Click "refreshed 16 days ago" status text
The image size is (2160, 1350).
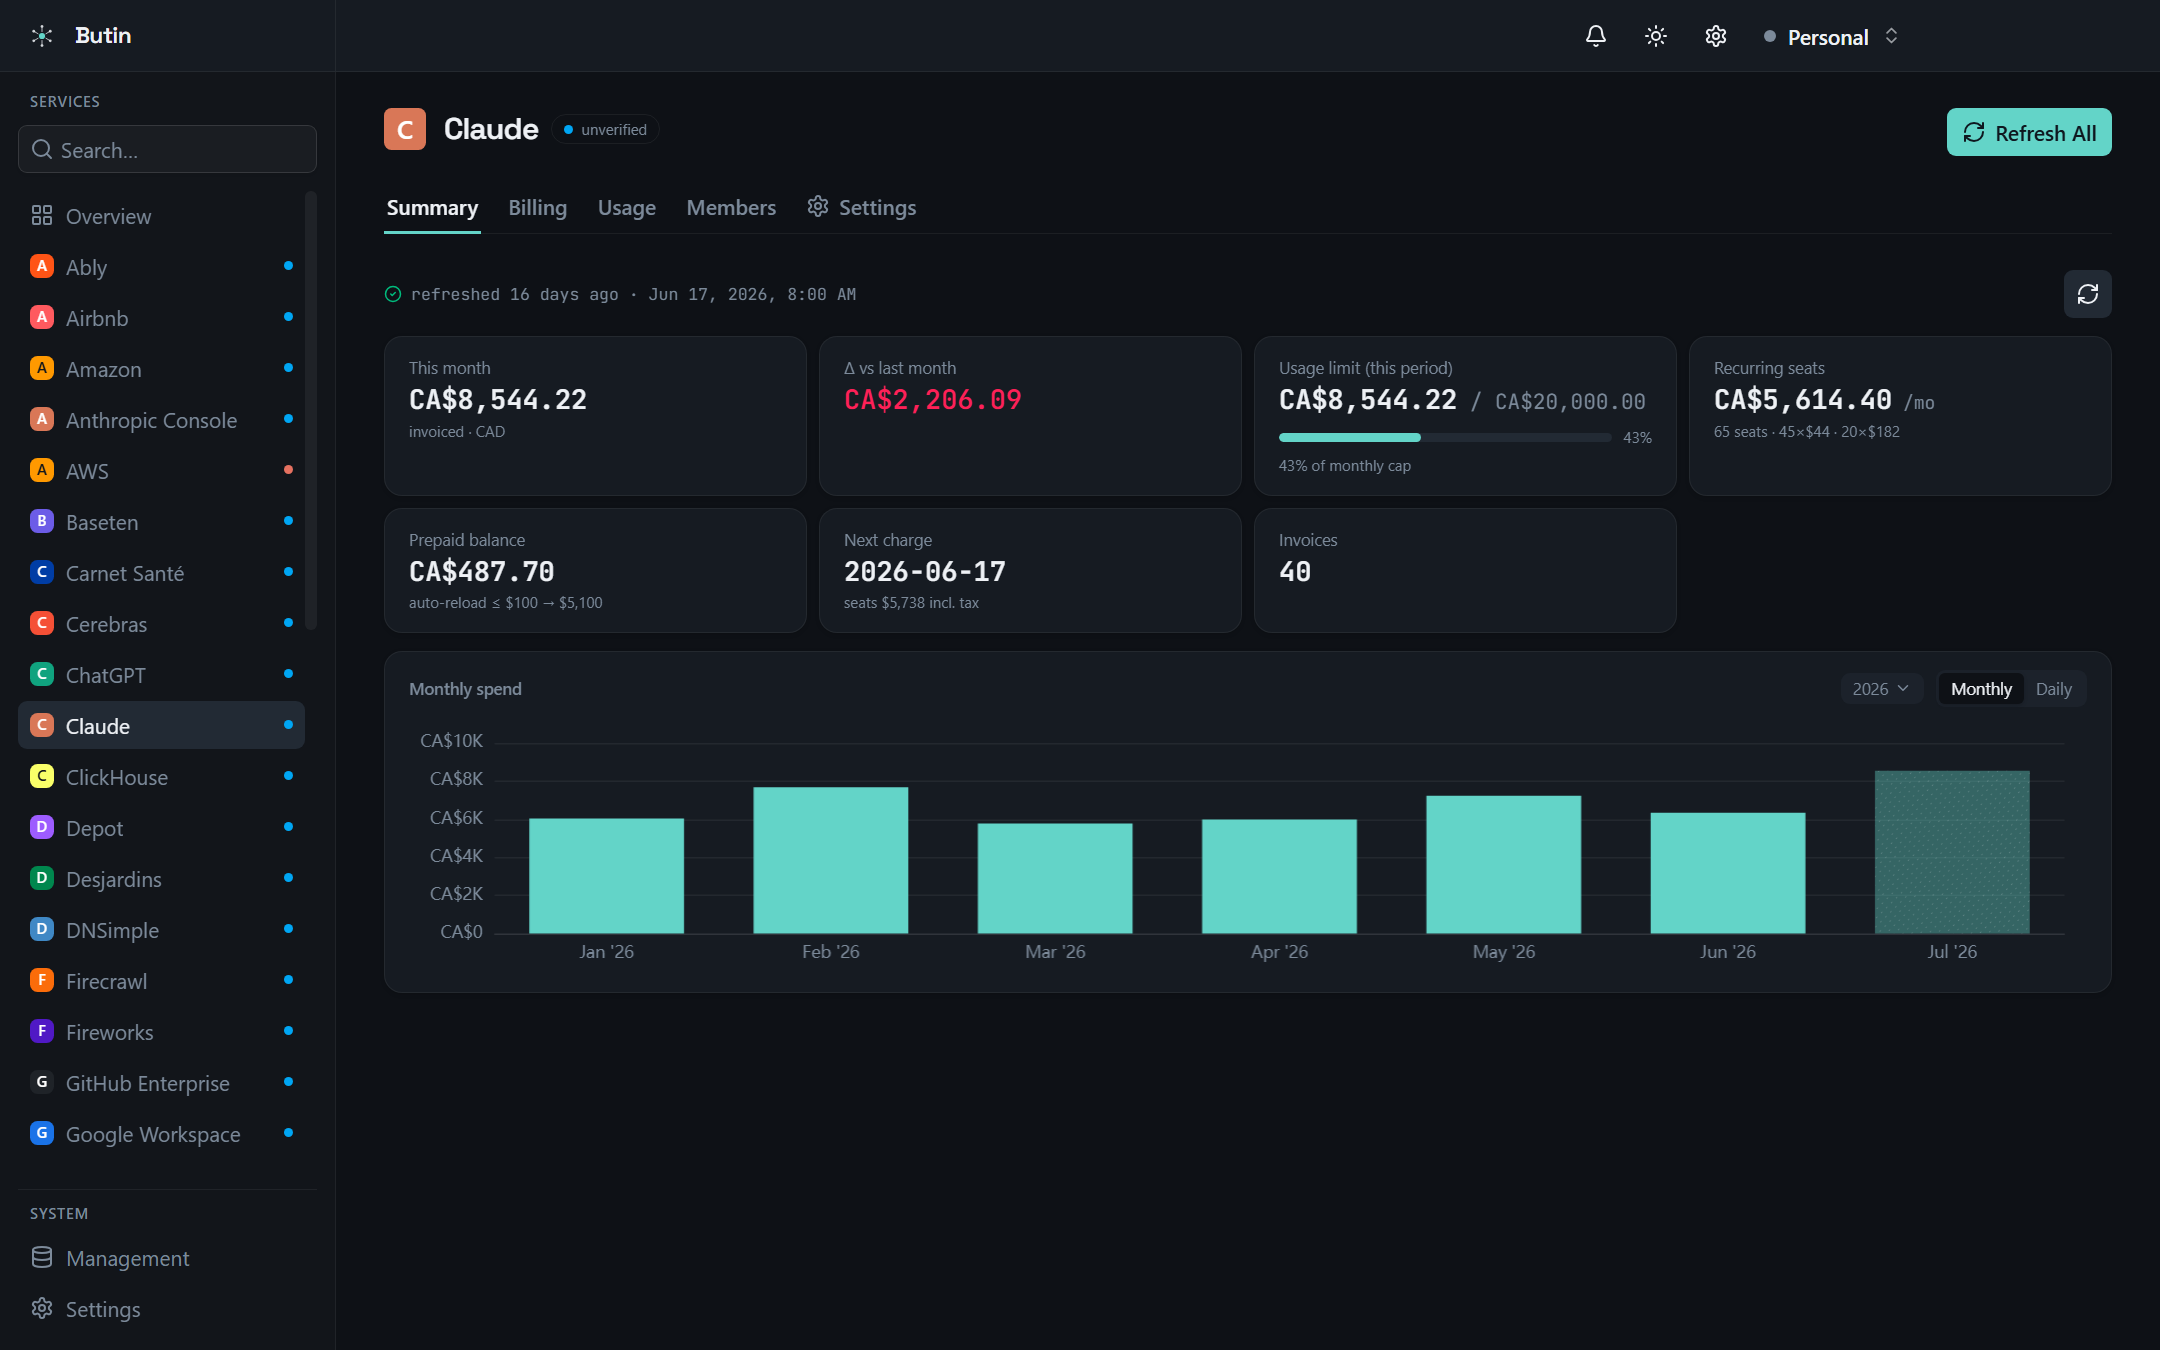click(x=515, y=294)
